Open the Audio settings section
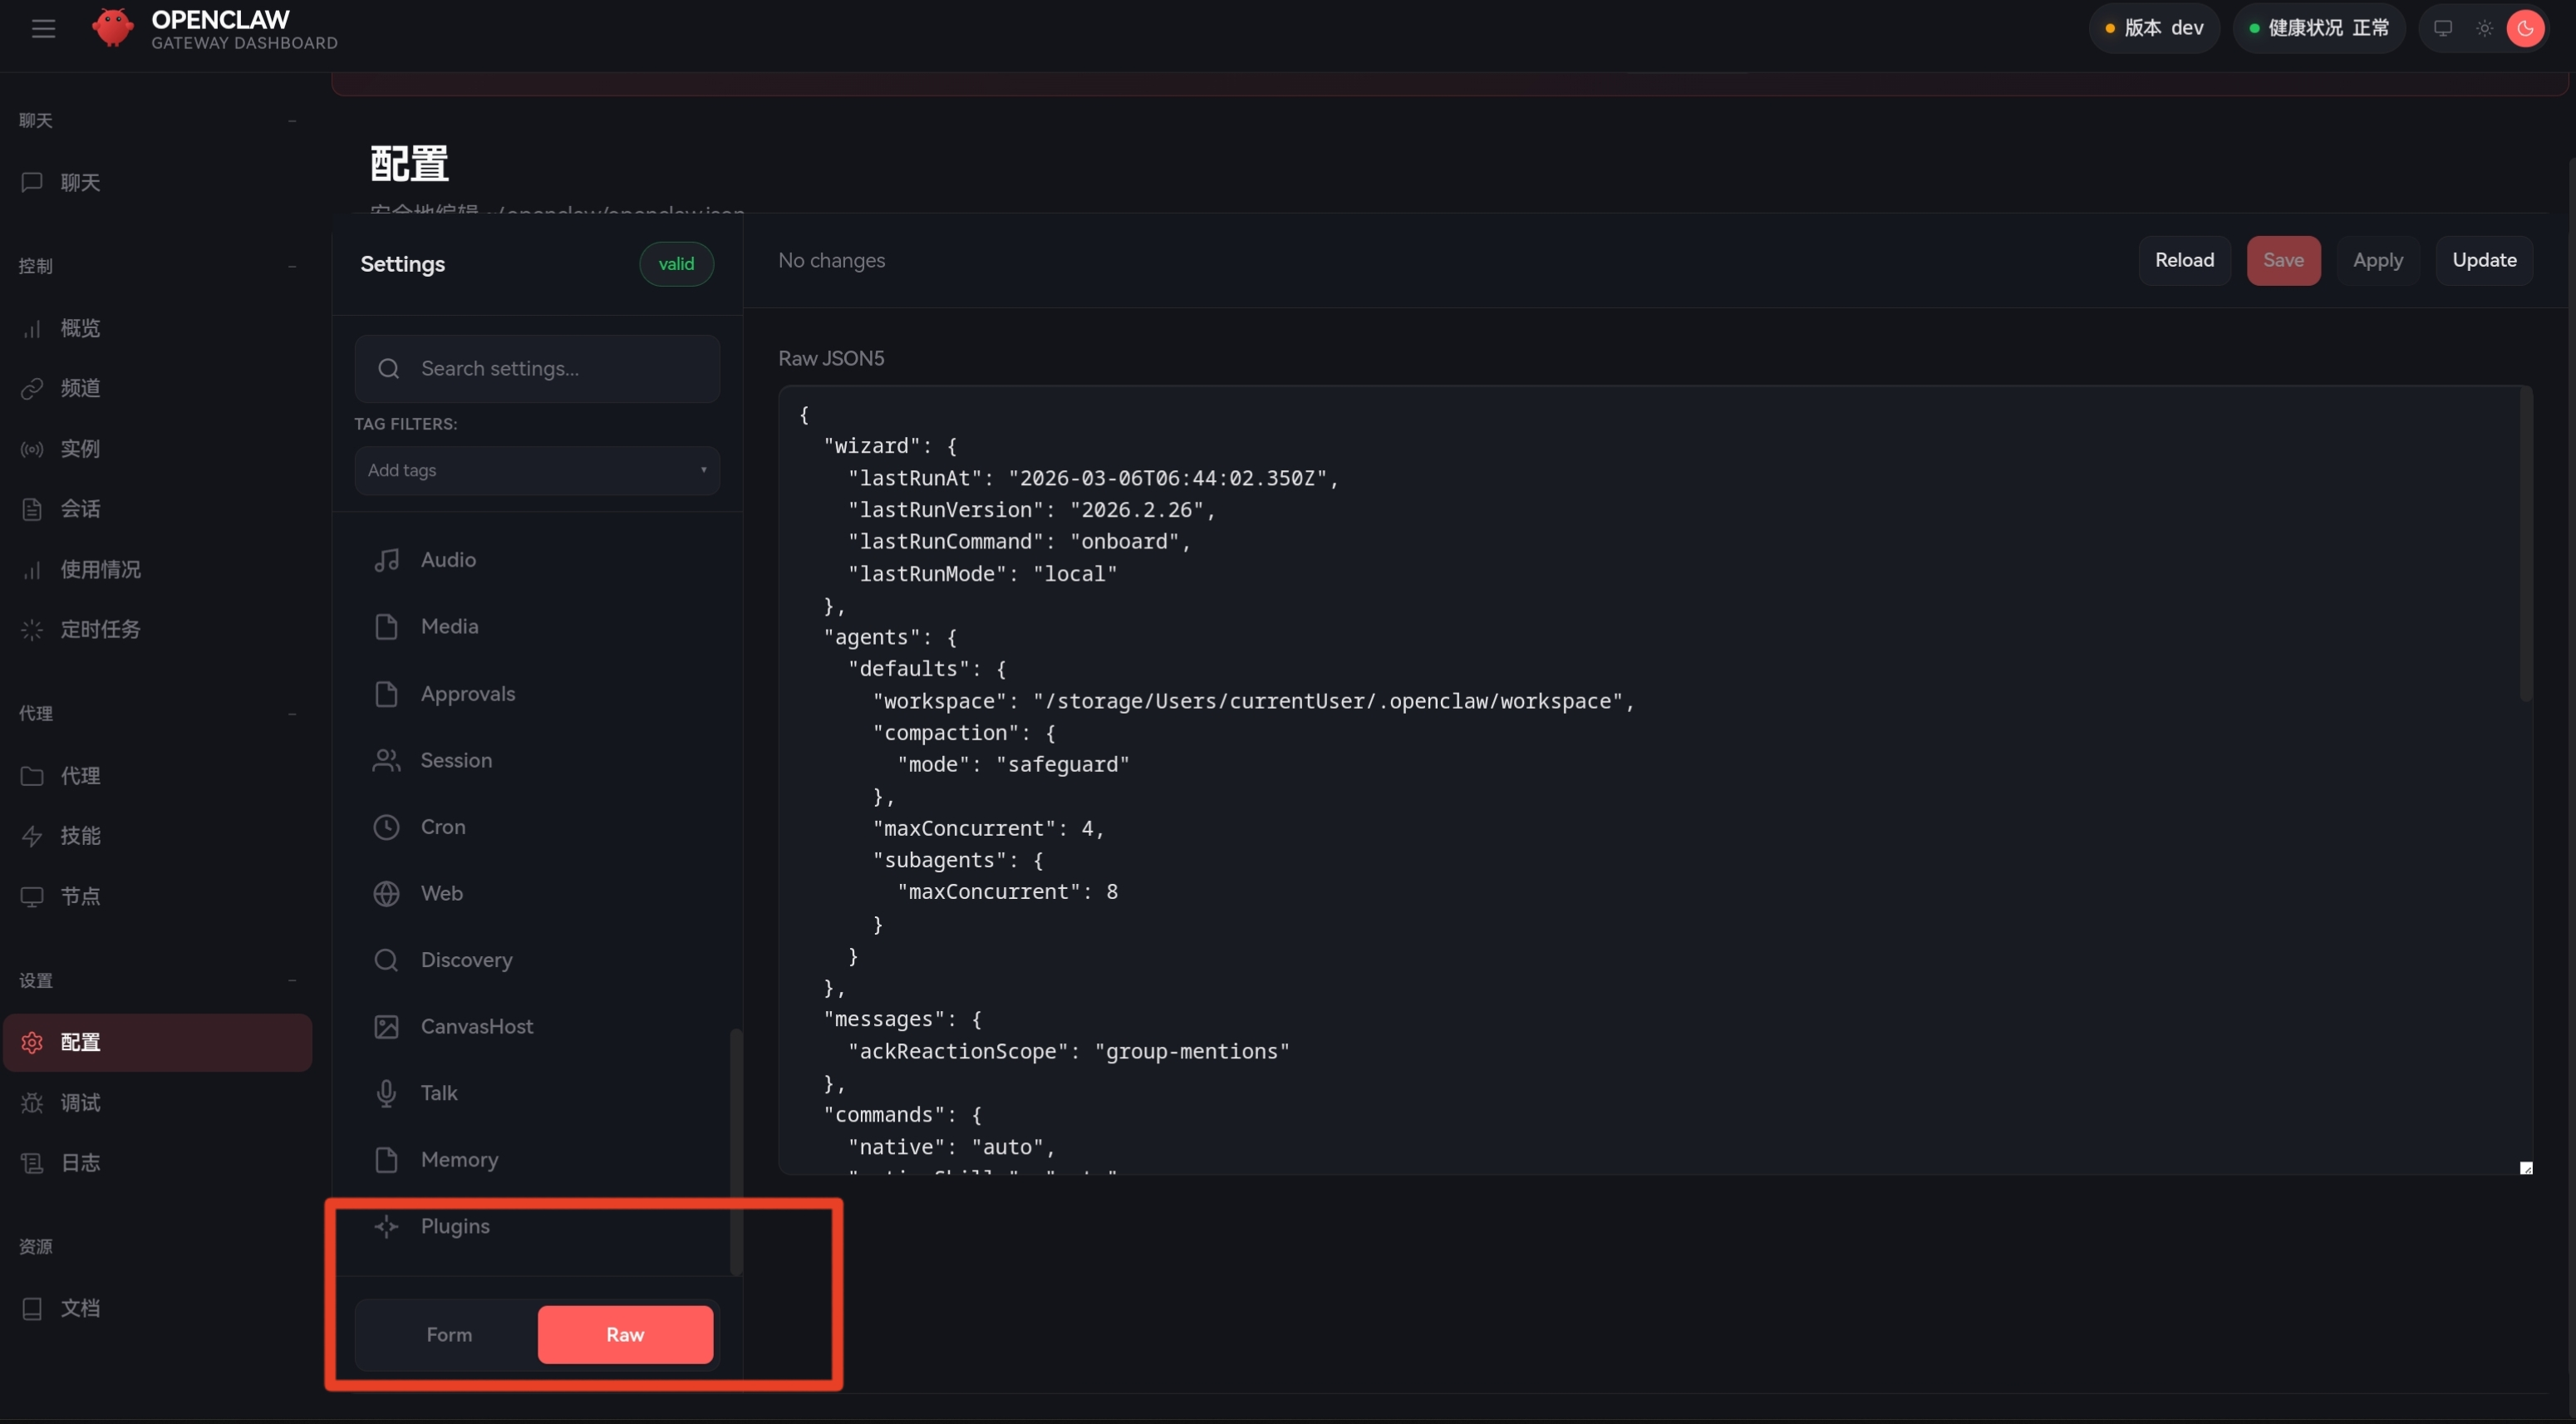 [447, 560]
